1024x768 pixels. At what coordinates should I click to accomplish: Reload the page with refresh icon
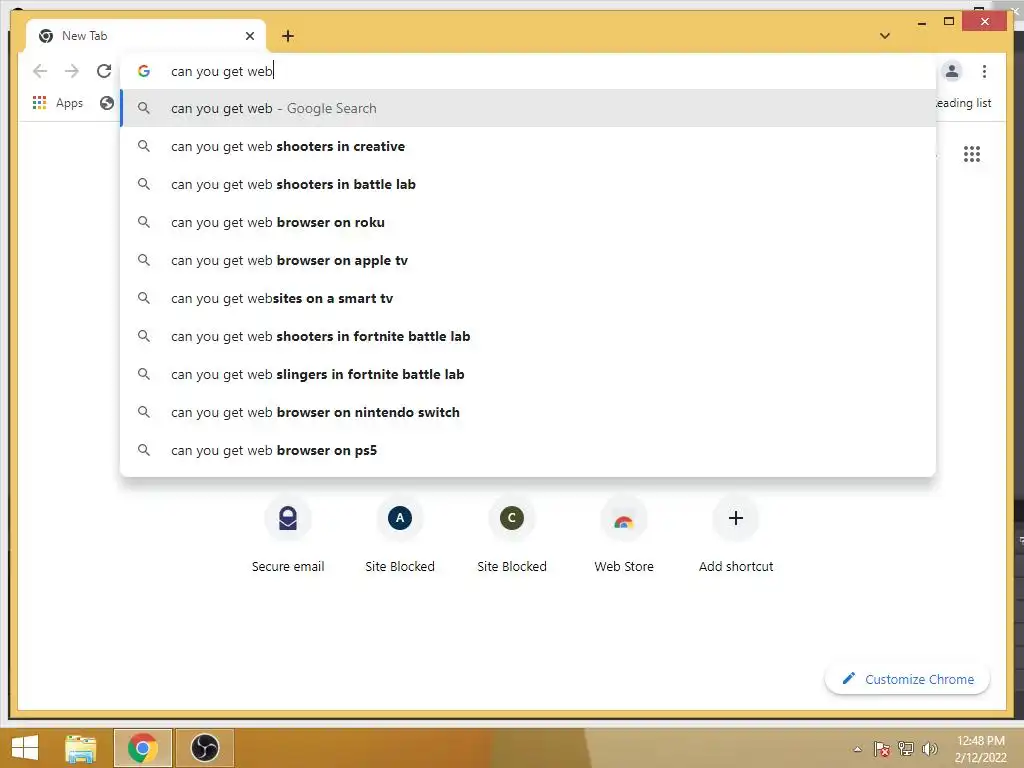104,71
